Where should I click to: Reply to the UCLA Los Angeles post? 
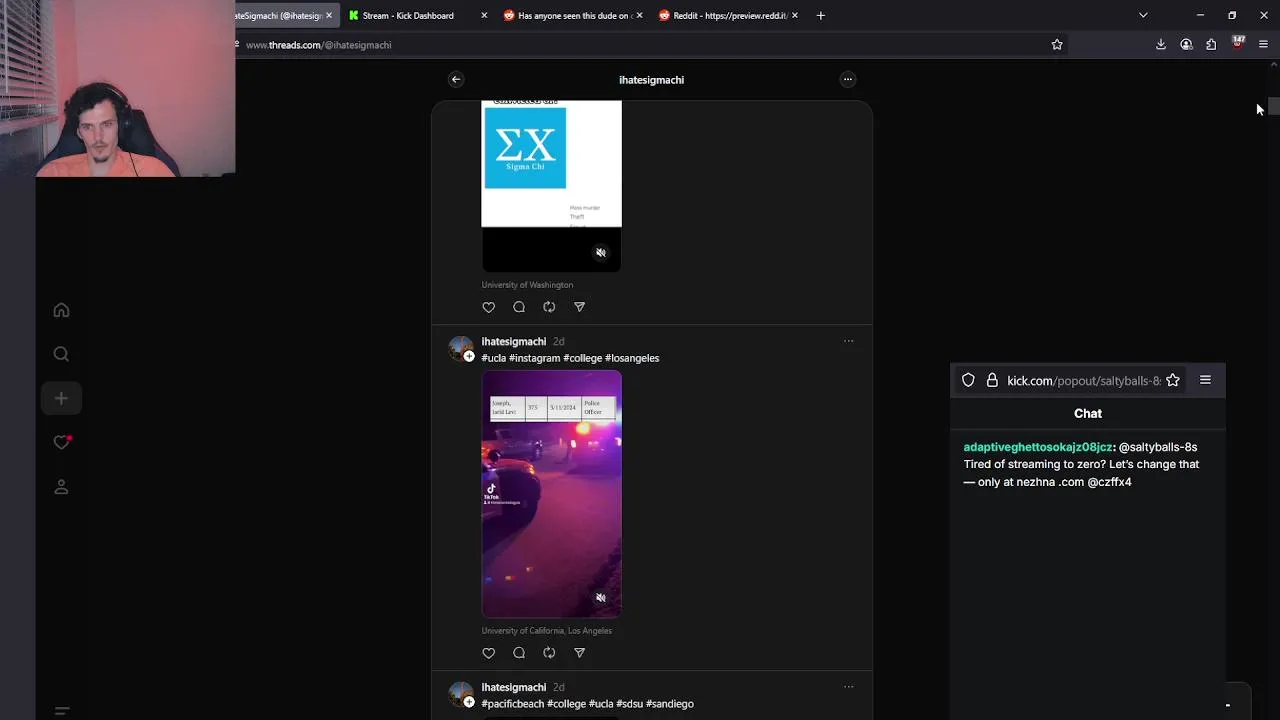tap(519, 653)
